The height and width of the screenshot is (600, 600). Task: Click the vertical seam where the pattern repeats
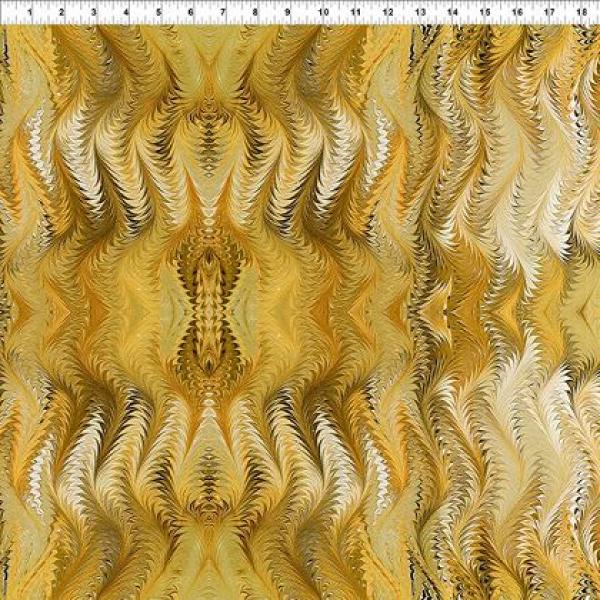[x=417, y=300]
